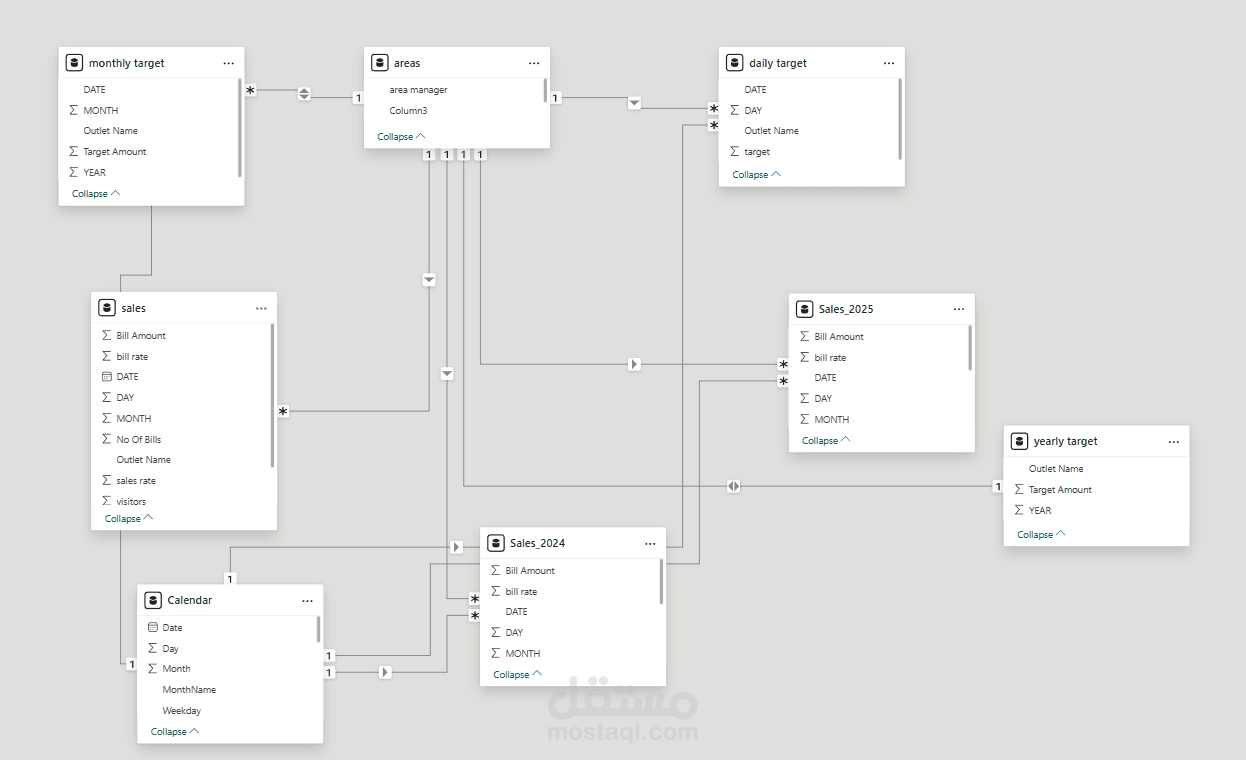Collapse the Sales_2024 table
This screenshot has height=760, width=1246.
pos(517,674)
